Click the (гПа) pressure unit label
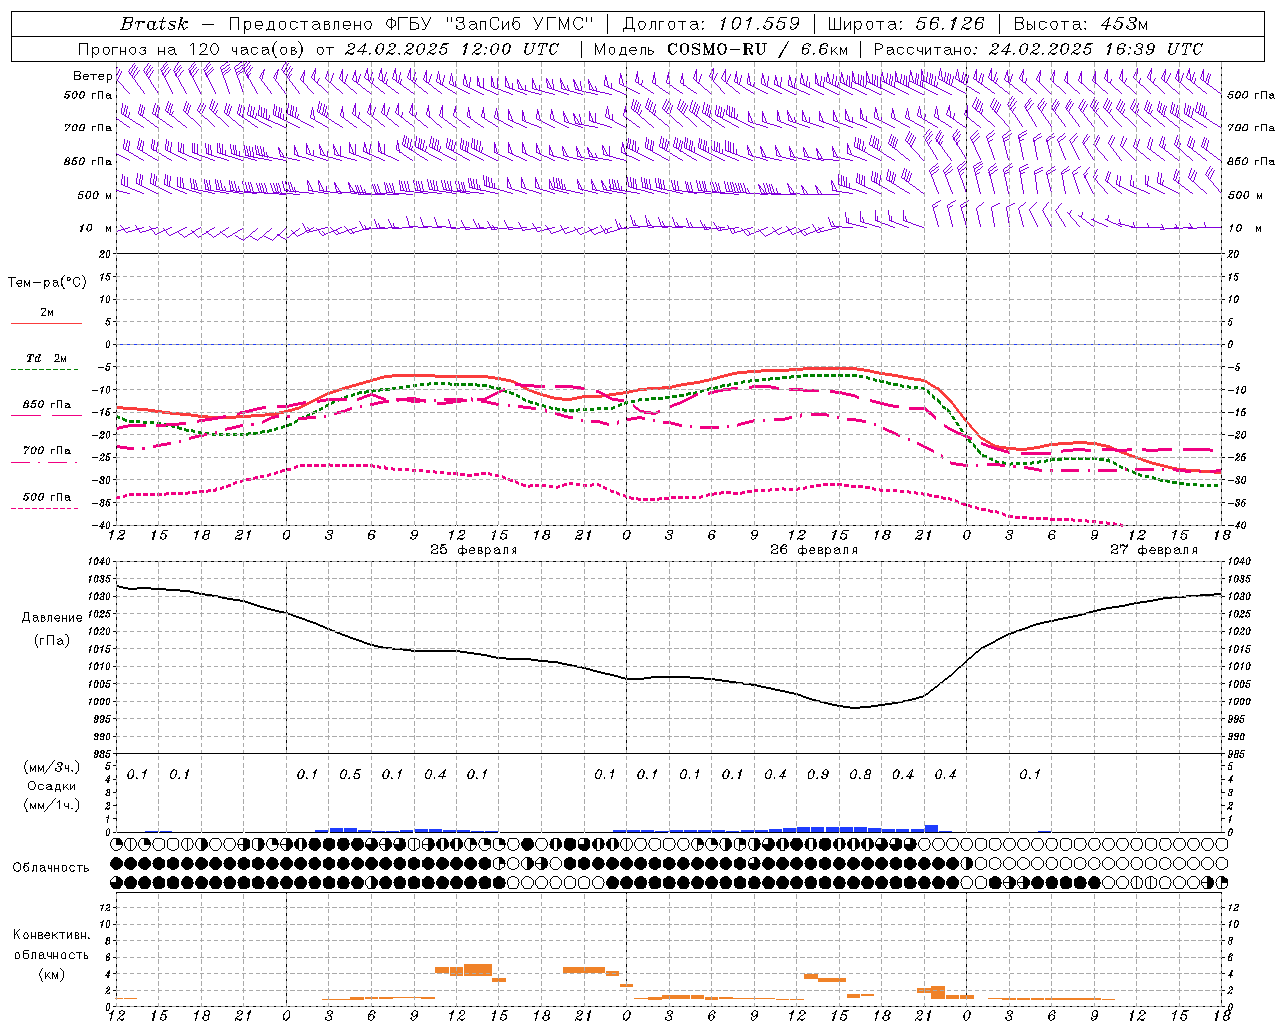 coord(52,641)
